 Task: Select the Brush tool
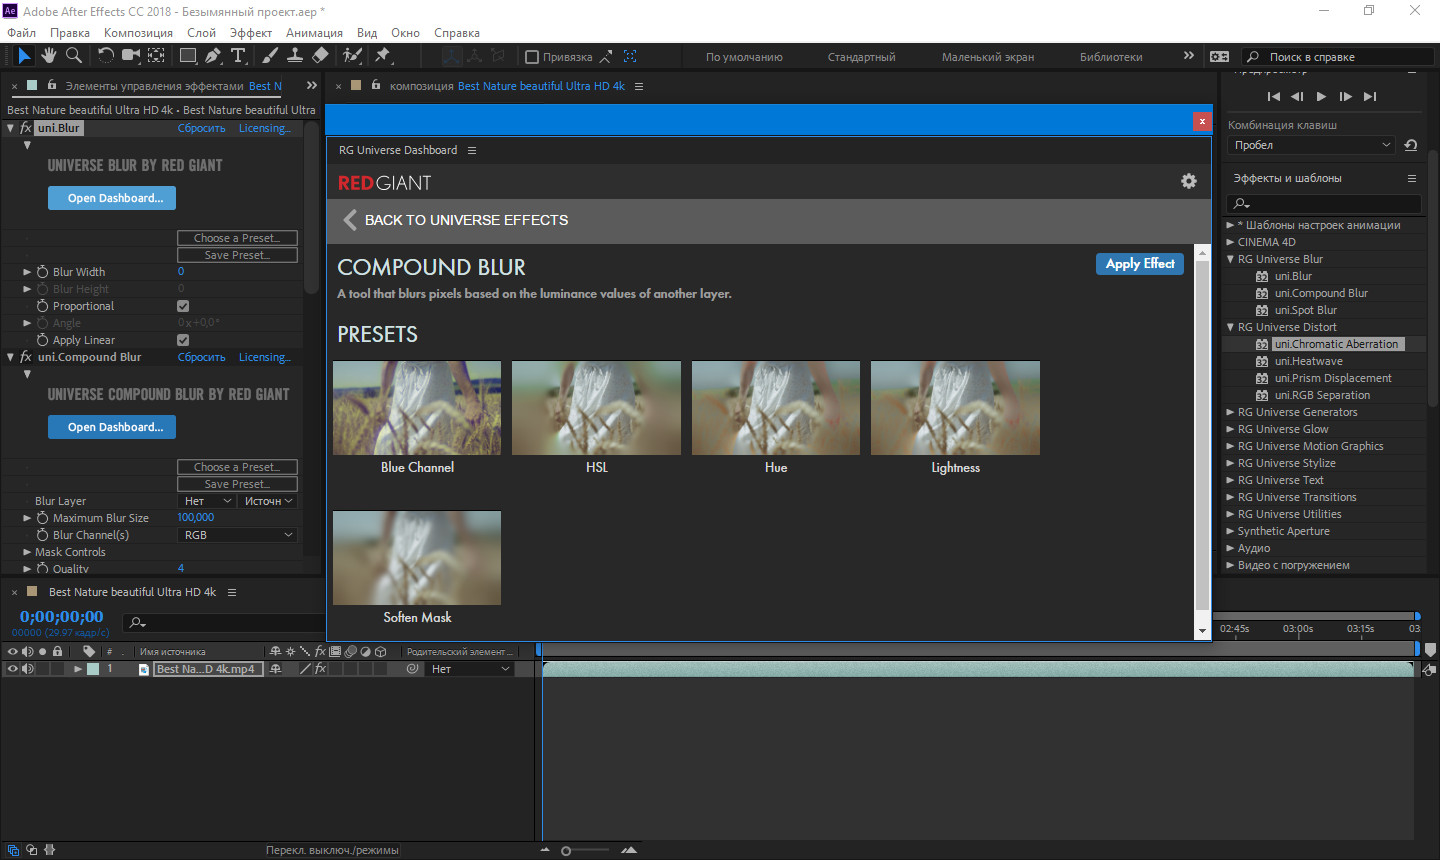coord(270,56)
